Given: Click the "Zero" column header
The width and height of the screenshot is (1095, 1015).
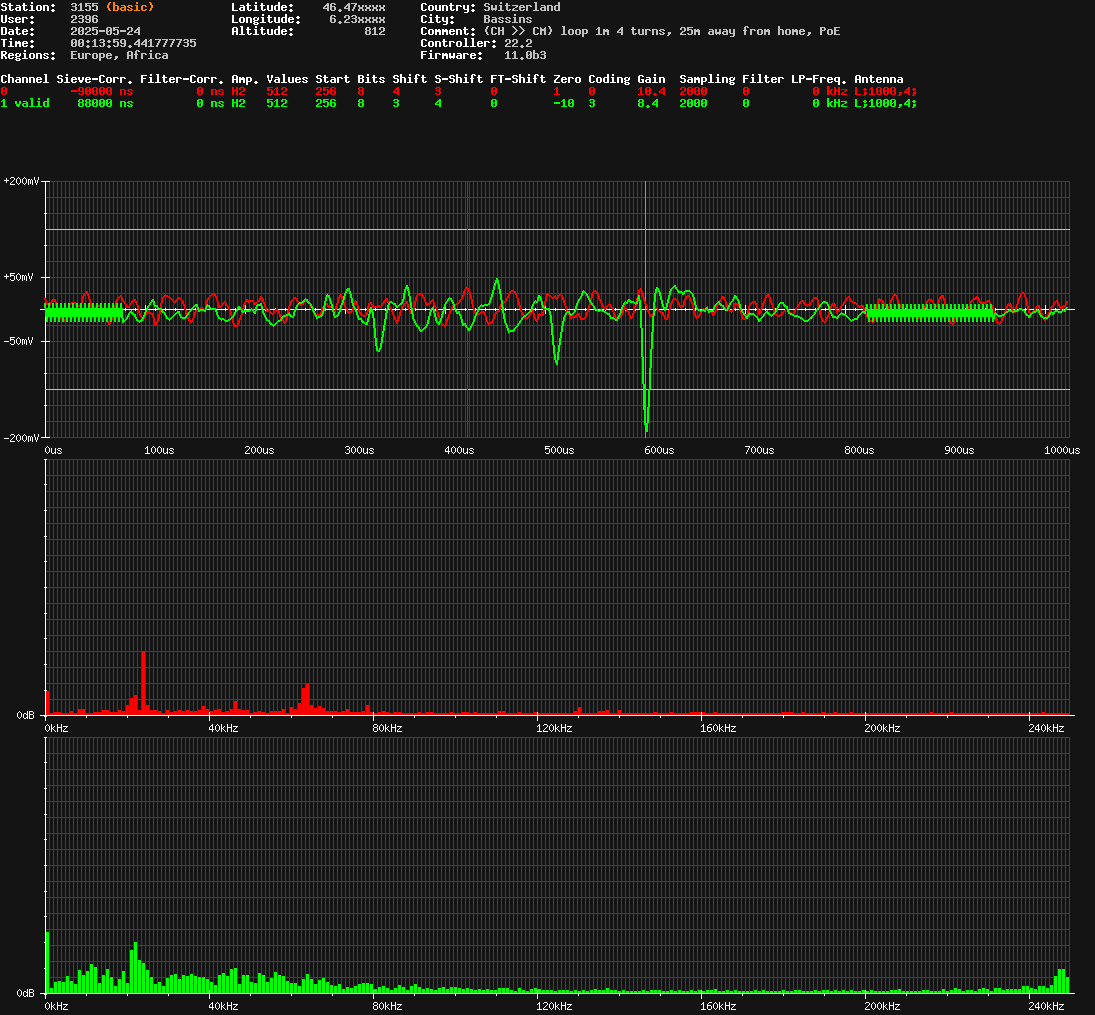Looking at the screenshot, I should tap(567, 79).
